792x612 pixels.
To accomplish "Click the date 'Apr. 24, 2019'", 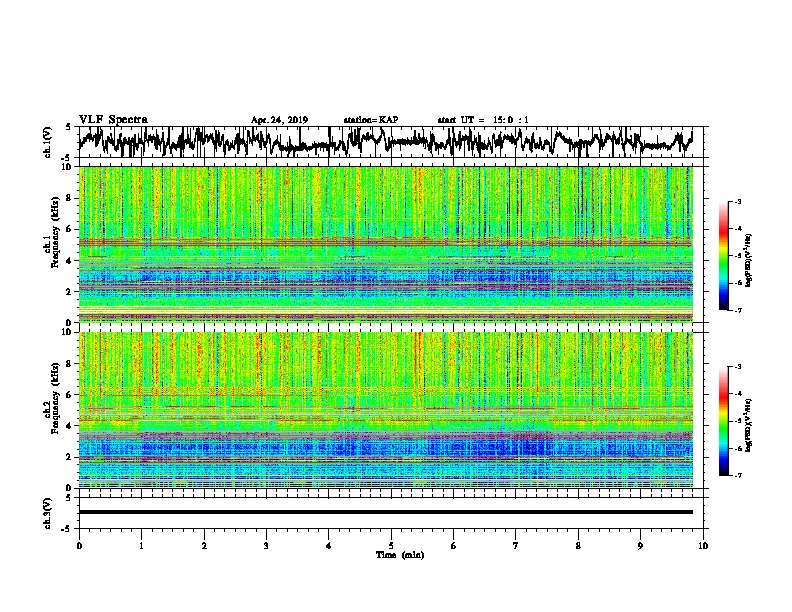I will point(279,120).
